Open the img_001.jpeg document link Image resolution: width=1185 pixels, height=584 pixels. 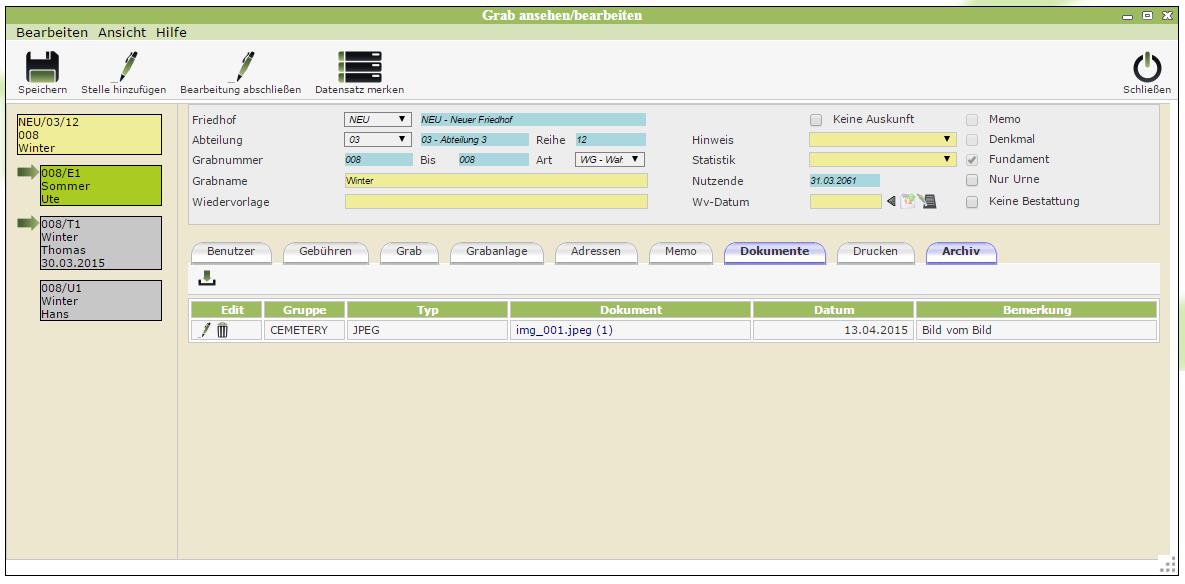pos(563,330)
